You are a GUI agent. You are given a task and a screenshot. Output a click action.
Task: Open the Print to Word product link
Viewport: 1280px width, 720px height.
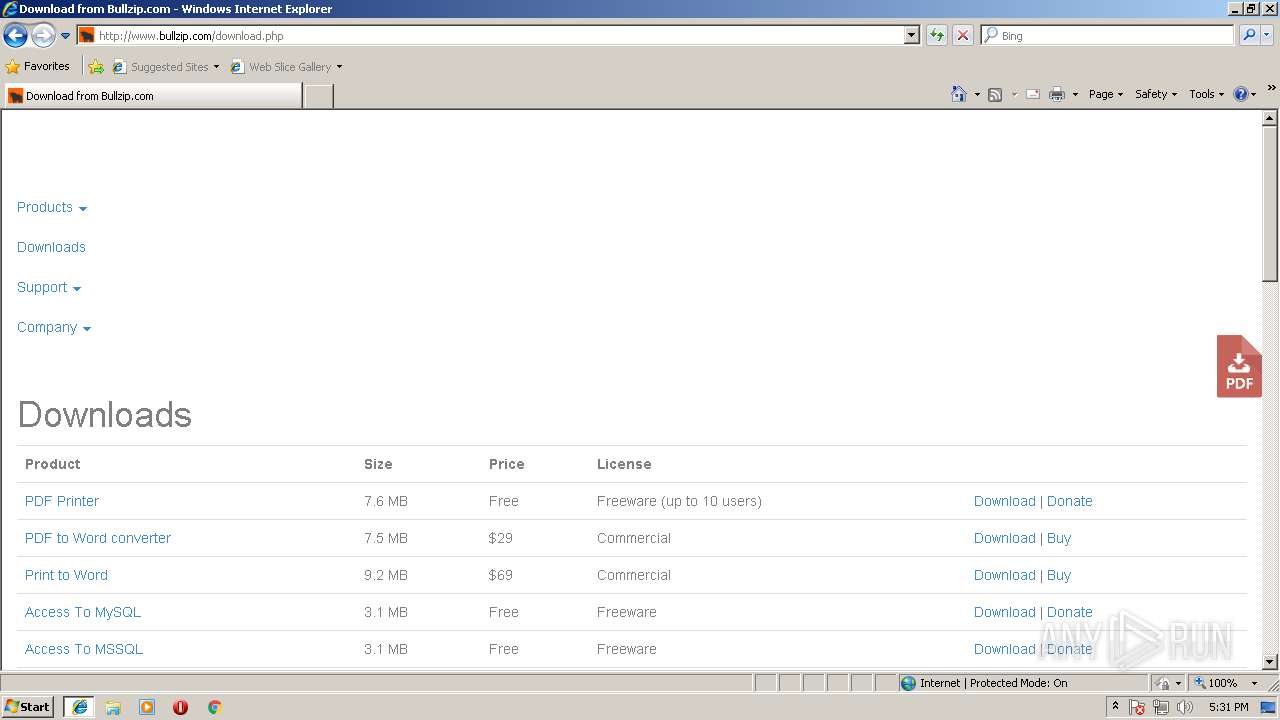(x=66, y=575)
